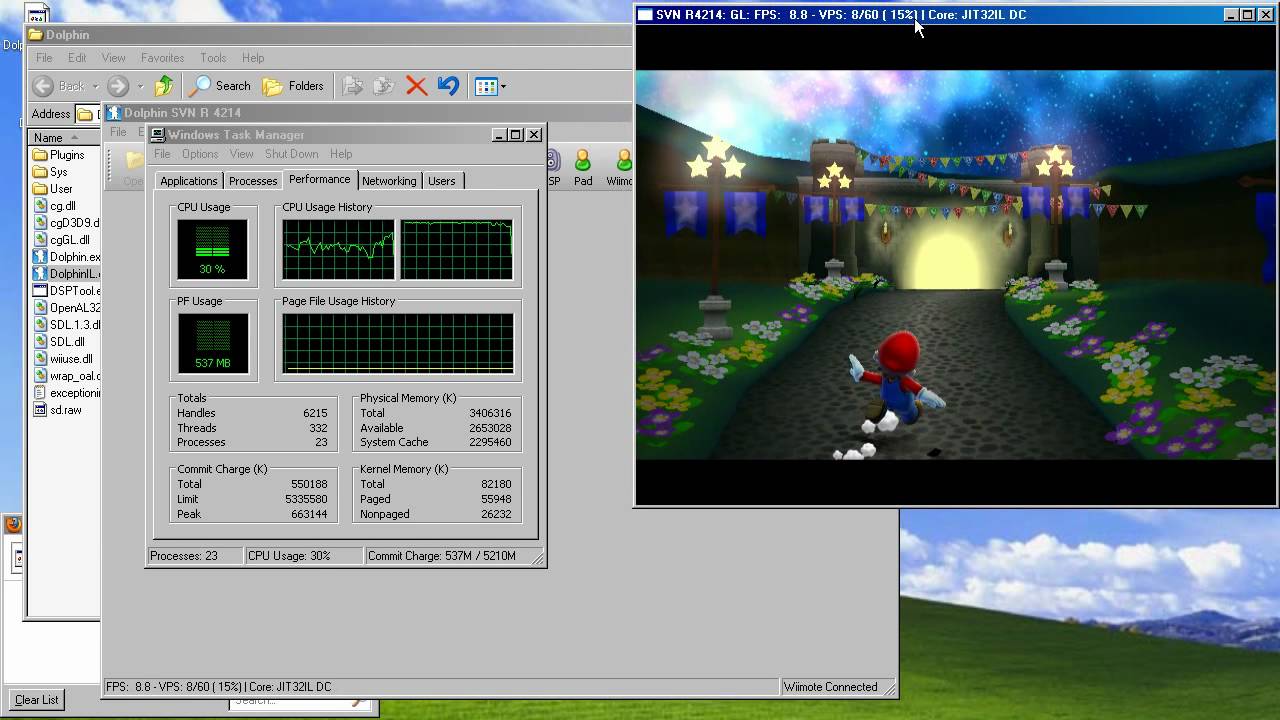This screenshot has height=720, width=1280.
Task: Open Search in the Dolphin folder window
Action: click(220, 86)
